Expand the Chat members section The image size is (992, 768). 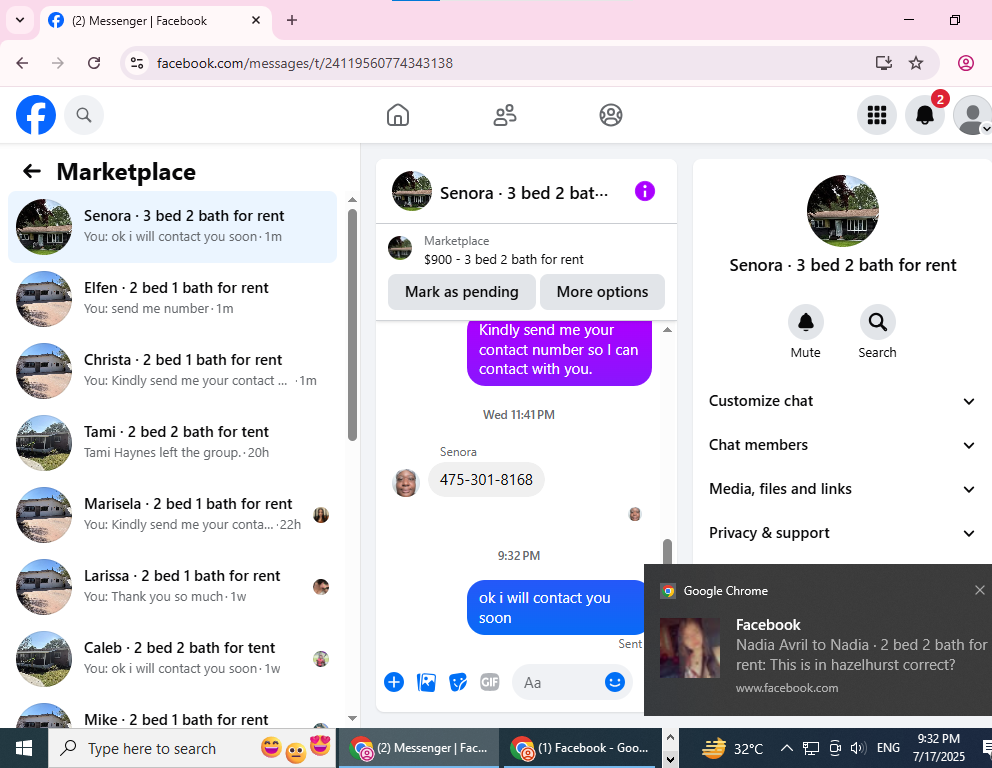842,445
